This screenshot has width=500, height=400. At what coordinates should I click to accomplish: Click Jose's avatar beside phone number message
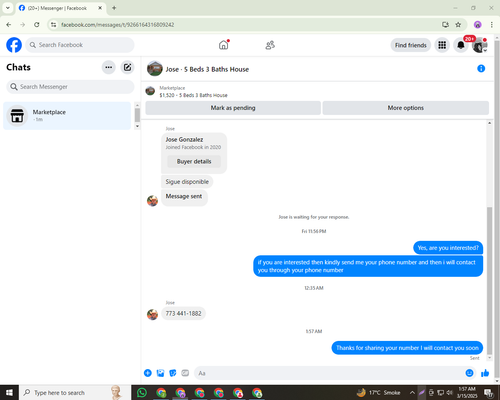click(152, 314)
